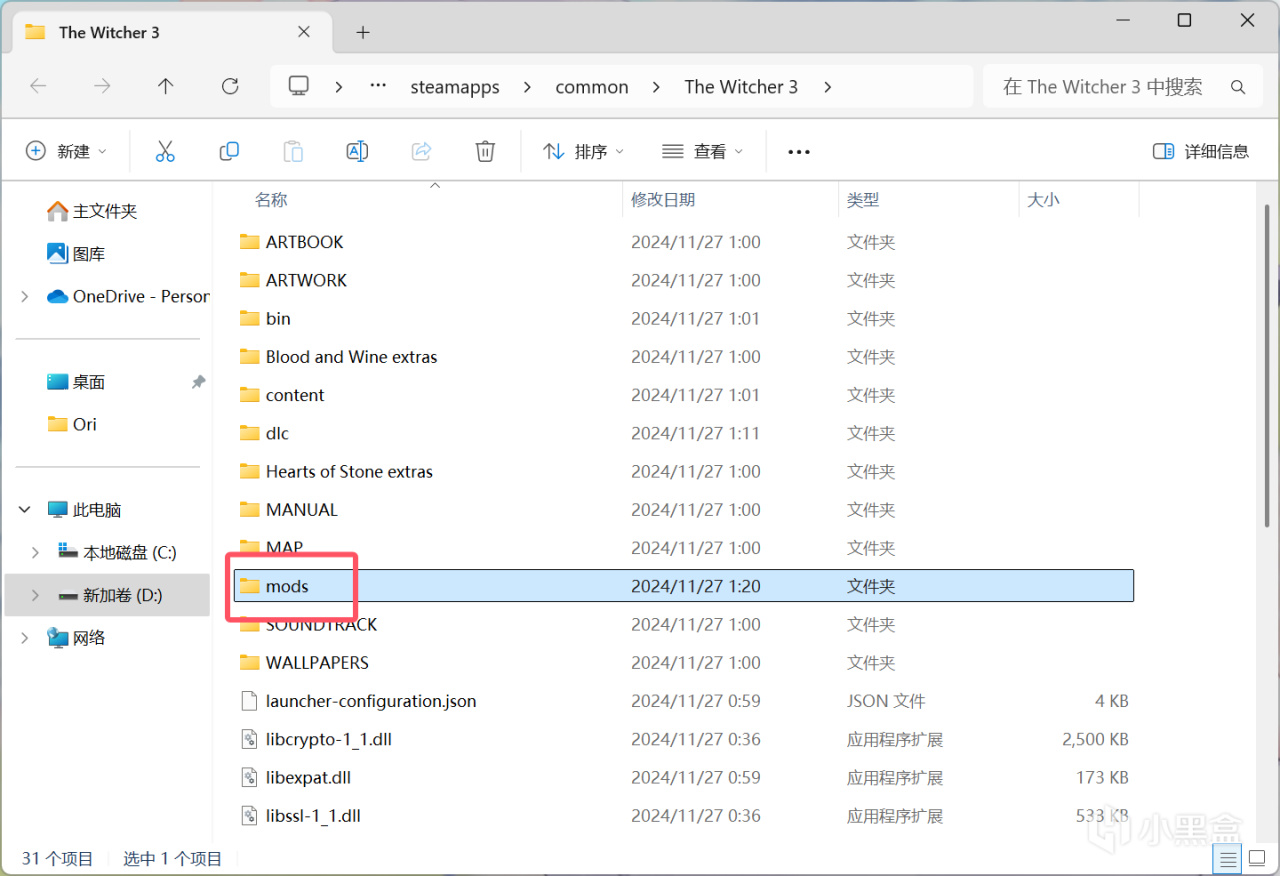Show hidden path segments via ellipsis
Screen dimensions: 1280x876
[x=378, y=86]
